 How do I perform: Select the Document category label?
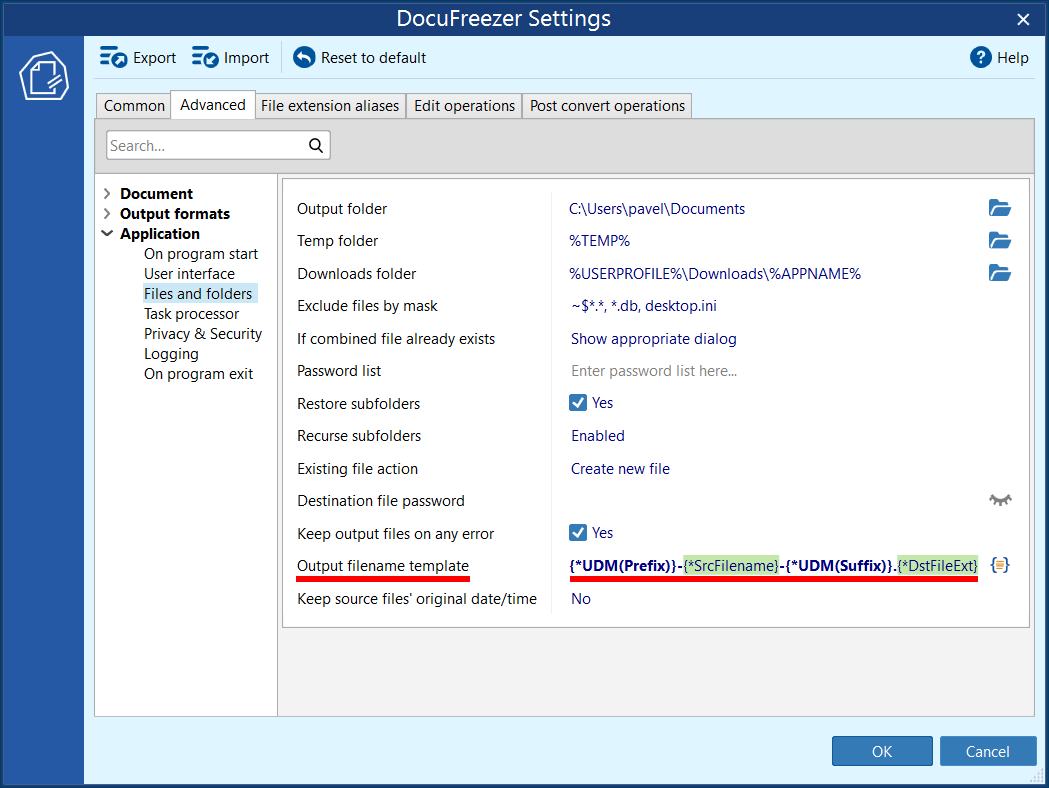157,193
